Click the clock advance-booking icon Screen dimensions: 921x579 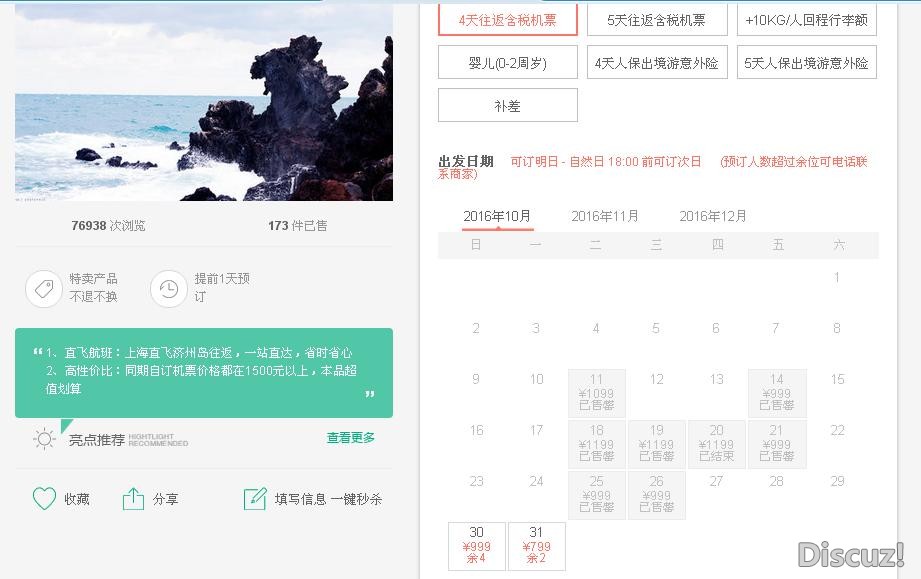[169, 288]
